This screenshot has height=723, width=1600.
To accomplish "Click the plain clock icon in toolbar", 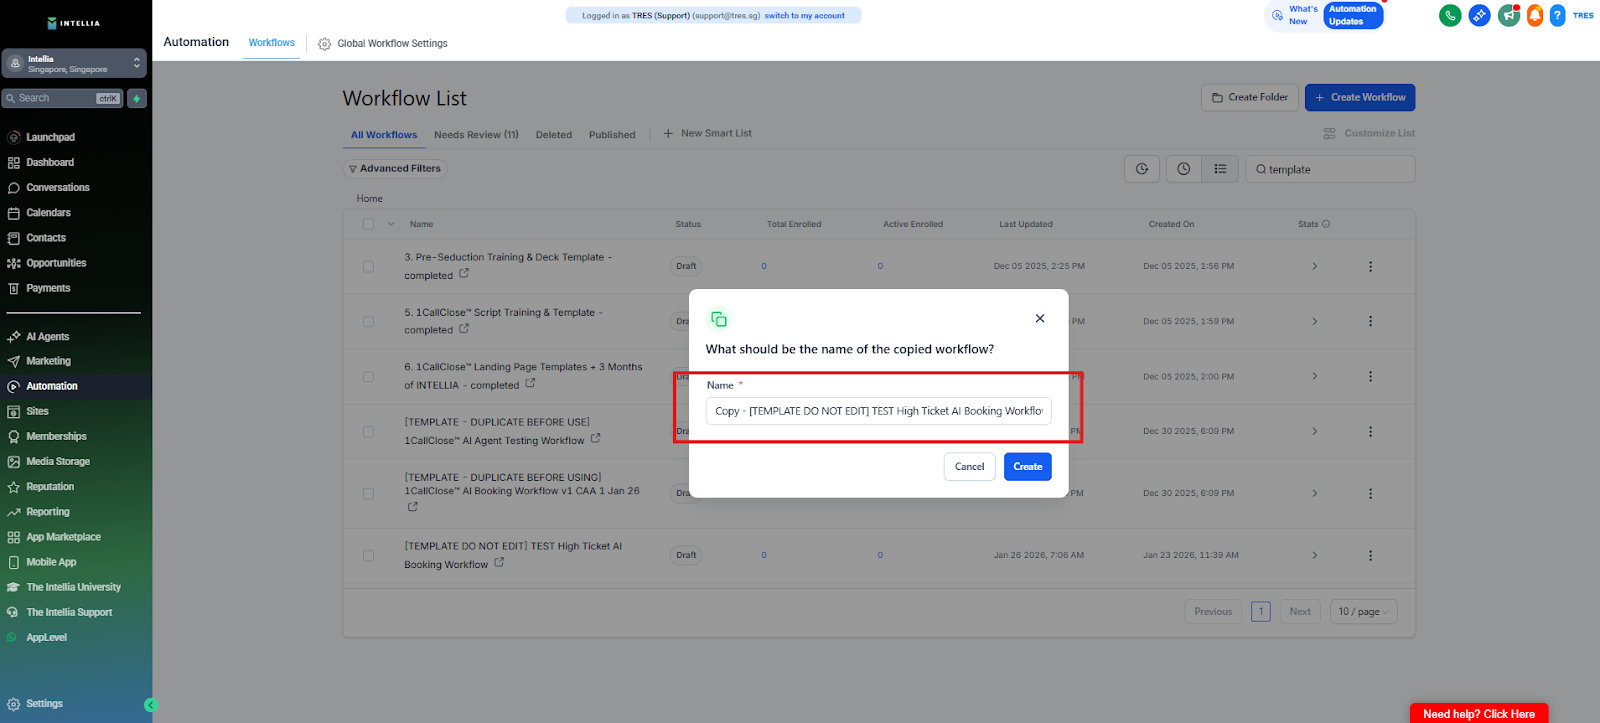I will [x=1183, y=169].
